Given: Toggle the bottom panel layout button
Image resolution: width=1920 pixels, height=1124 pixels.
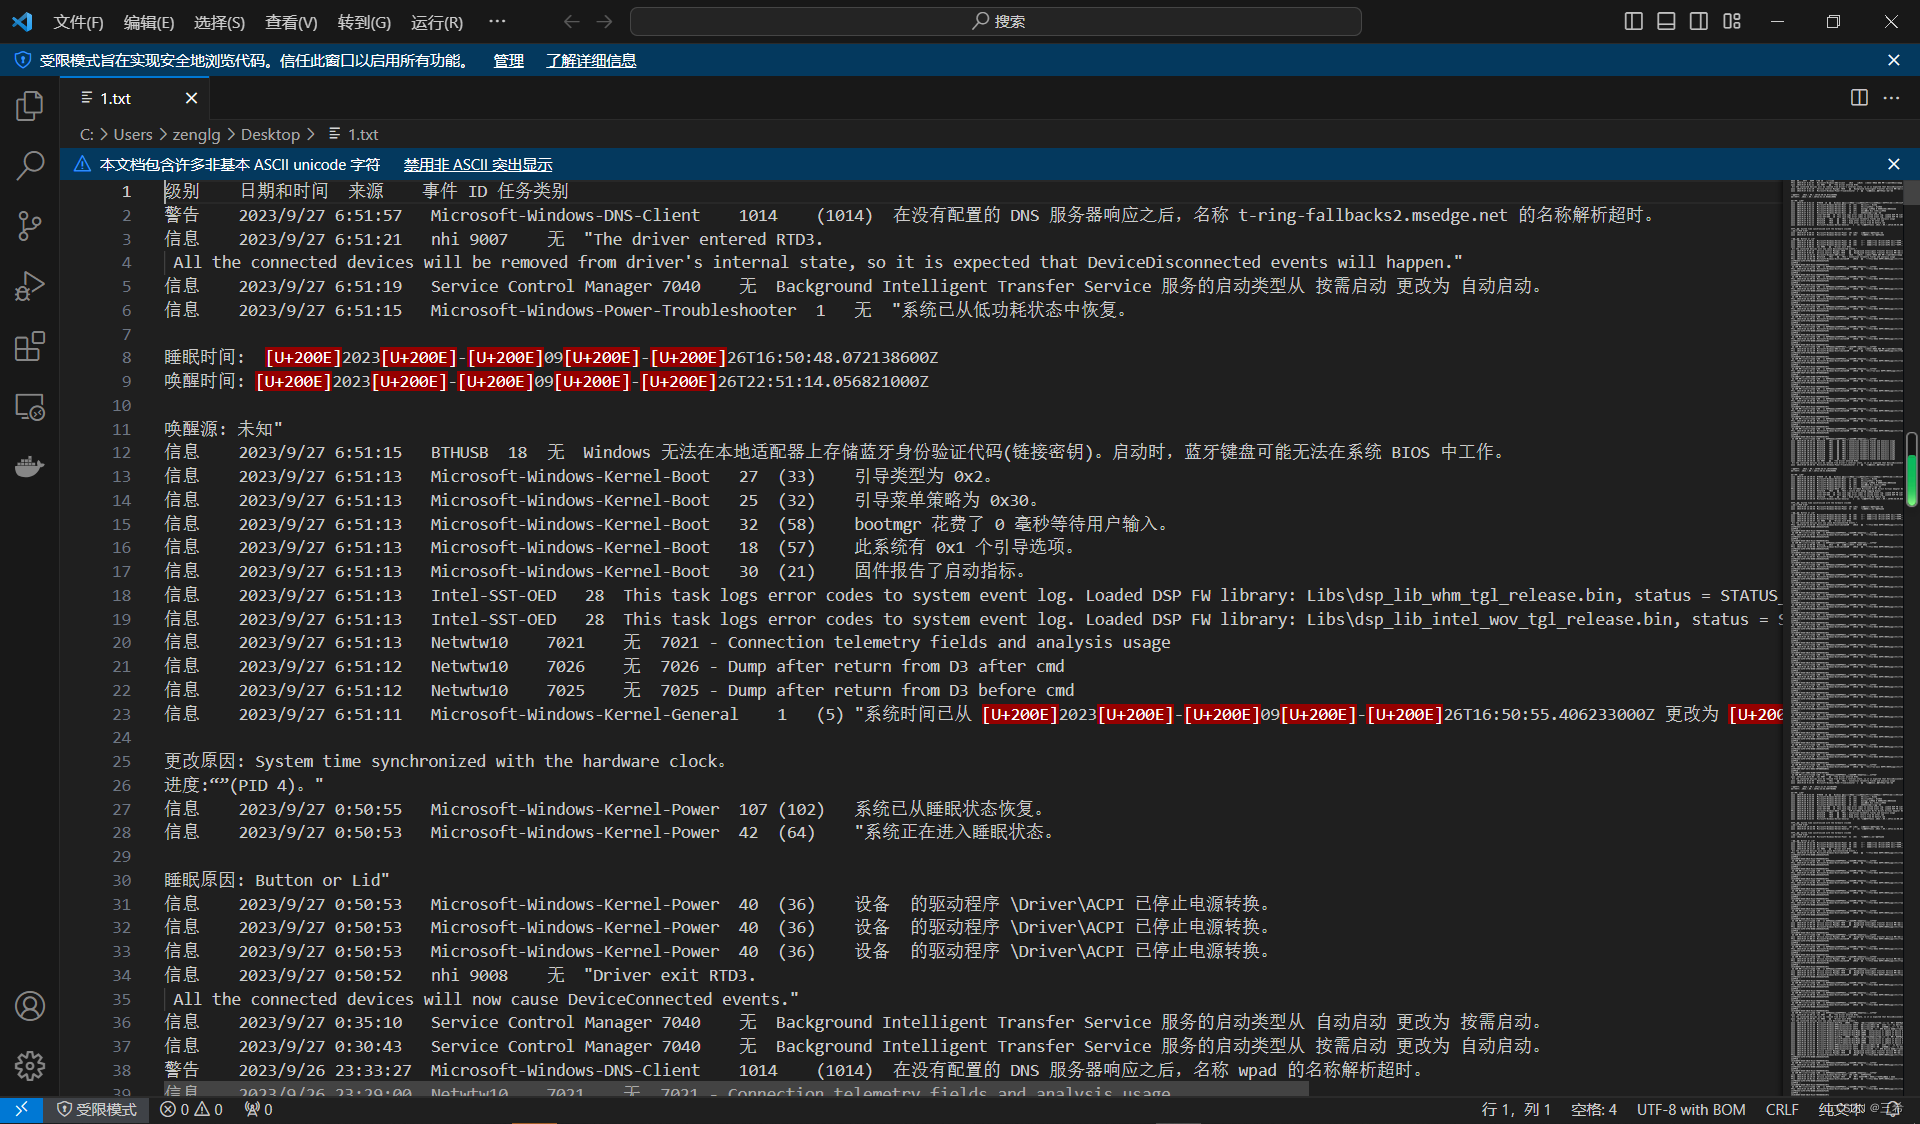Looking at the screenshot, I should click(1666, 21).
